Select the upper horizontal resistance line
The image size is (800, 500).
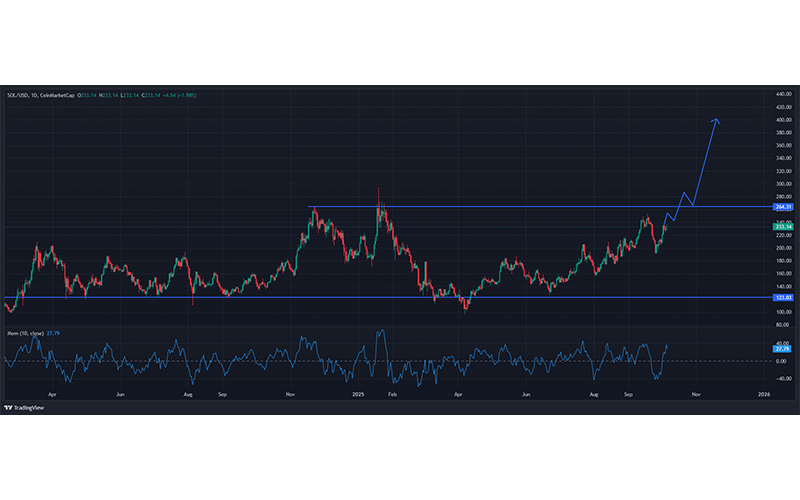pos(500,207)
